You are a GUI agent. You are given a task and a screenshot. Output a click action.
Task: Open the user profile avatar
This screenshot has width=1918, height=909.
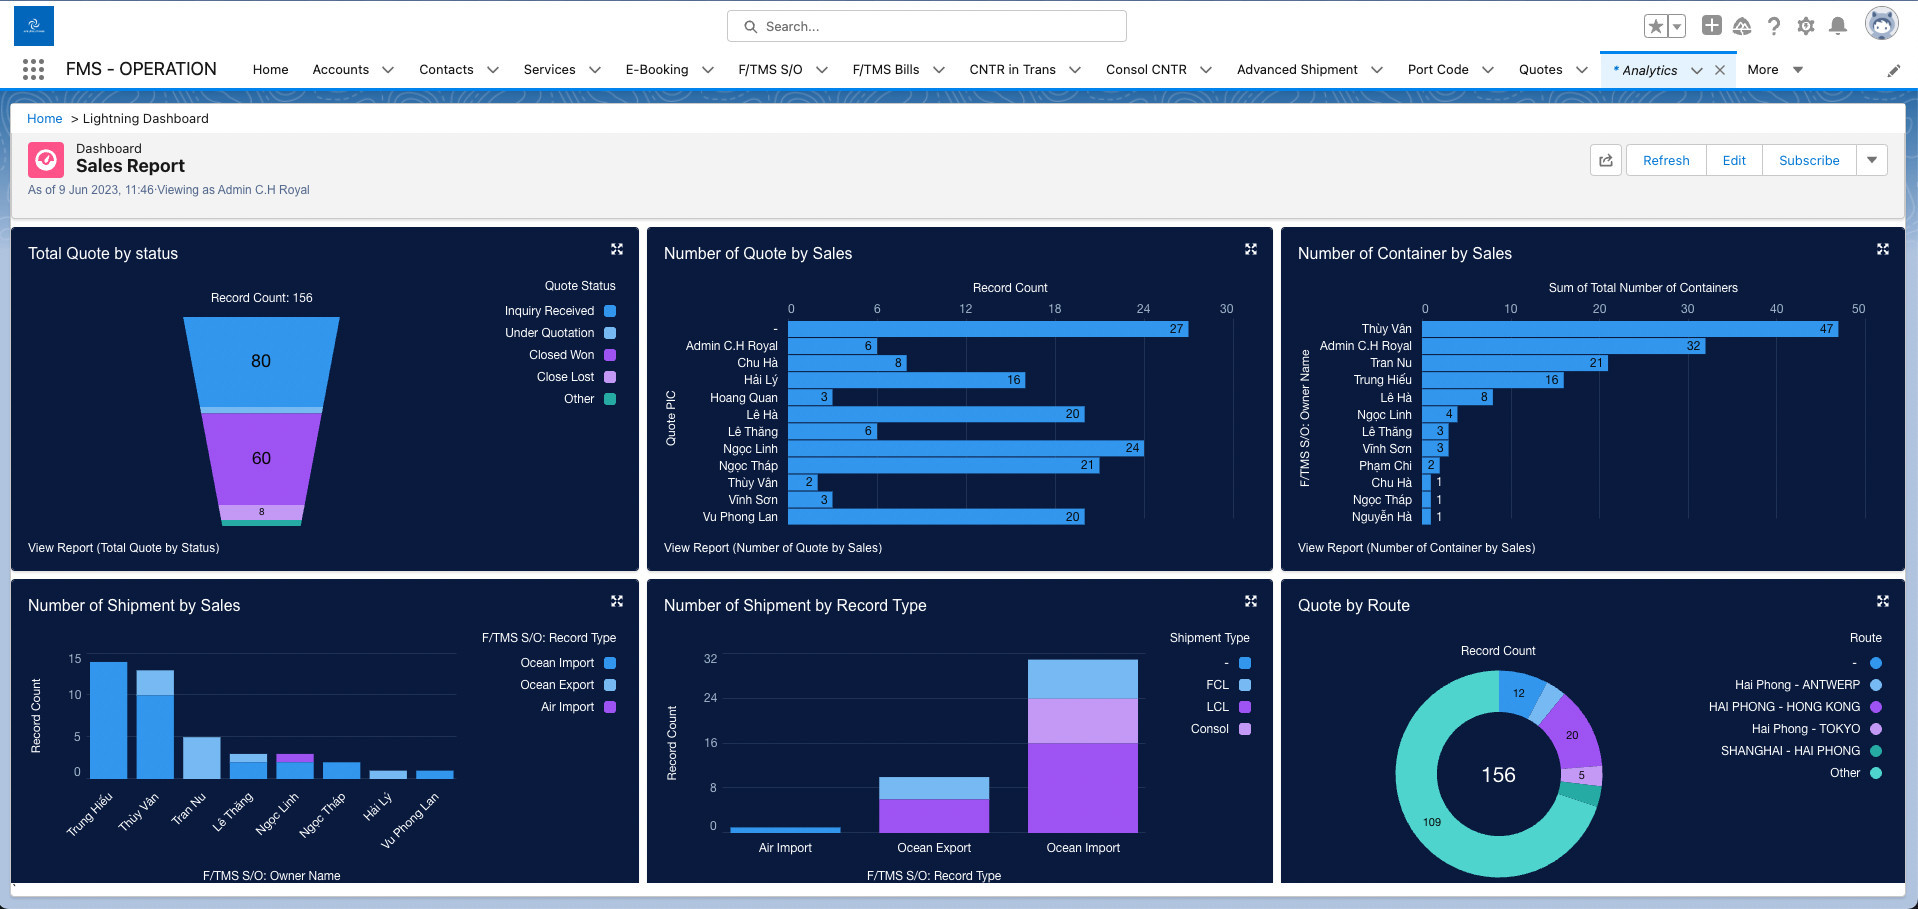tap(1882, 24)
